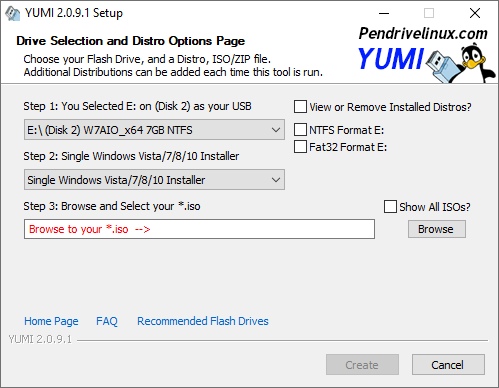Close the YUMI Setup window
This screenshot has width=499, height=388.
[x=475, y=13]
